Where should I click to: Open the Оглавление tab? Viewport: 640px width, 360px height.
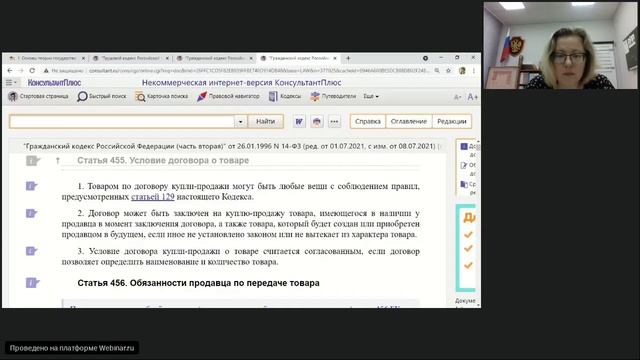click(409, 121)
